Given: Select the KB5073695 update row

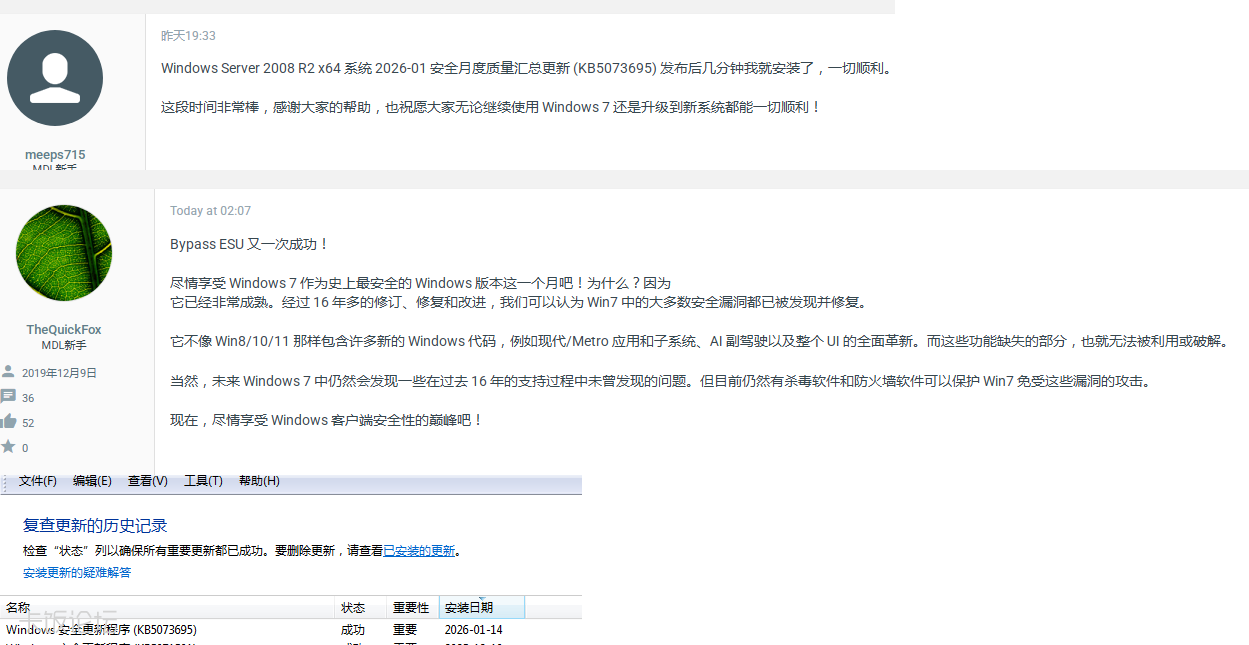Looking at the screenshot, I should (101, 630).
